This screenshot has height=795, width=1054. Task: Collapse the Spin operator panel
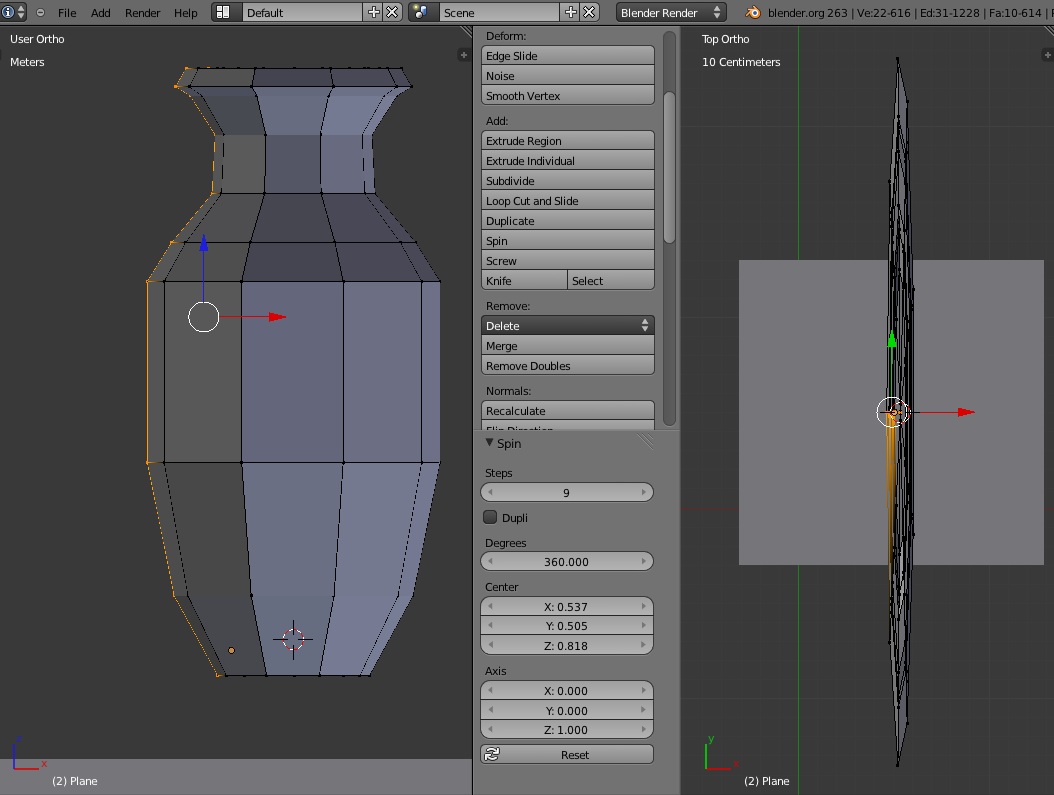pyautogui.click(x=490, y=443)
